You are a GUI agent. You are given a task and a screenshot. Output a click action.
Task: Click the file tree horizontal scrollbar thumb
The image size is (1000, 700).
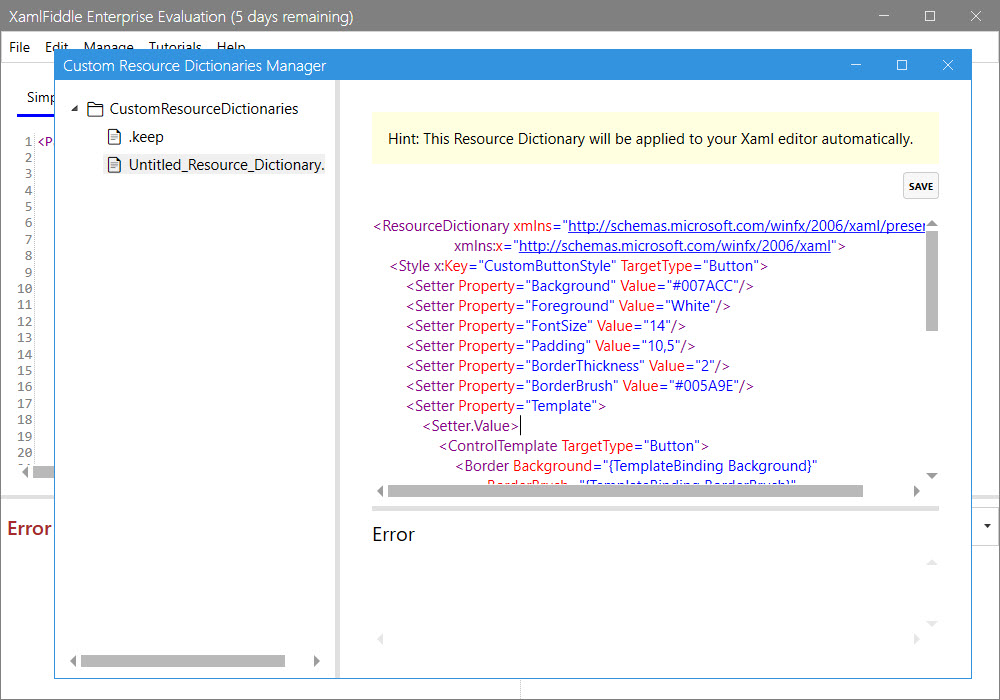tap(183, 661)
